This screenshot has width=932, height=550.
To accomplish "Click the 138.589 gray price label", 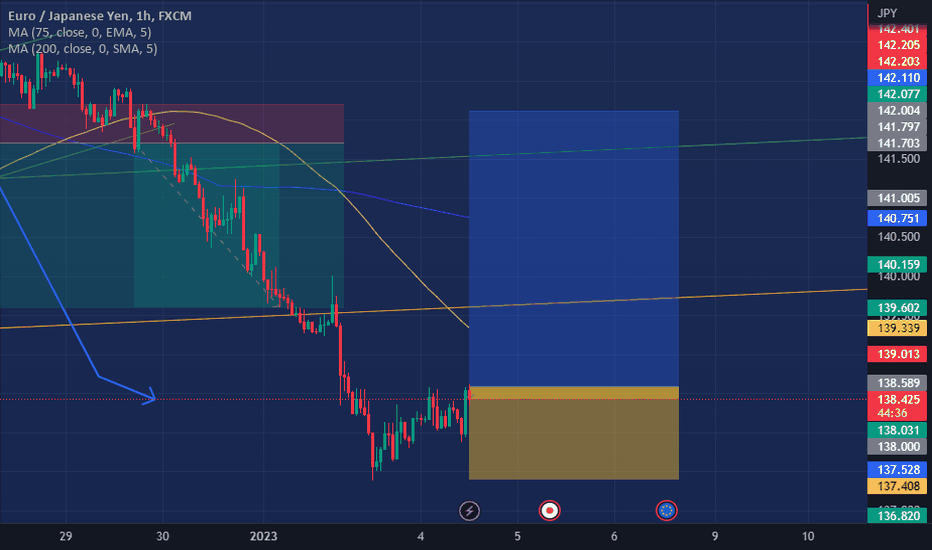I will (x=898, y=383).
